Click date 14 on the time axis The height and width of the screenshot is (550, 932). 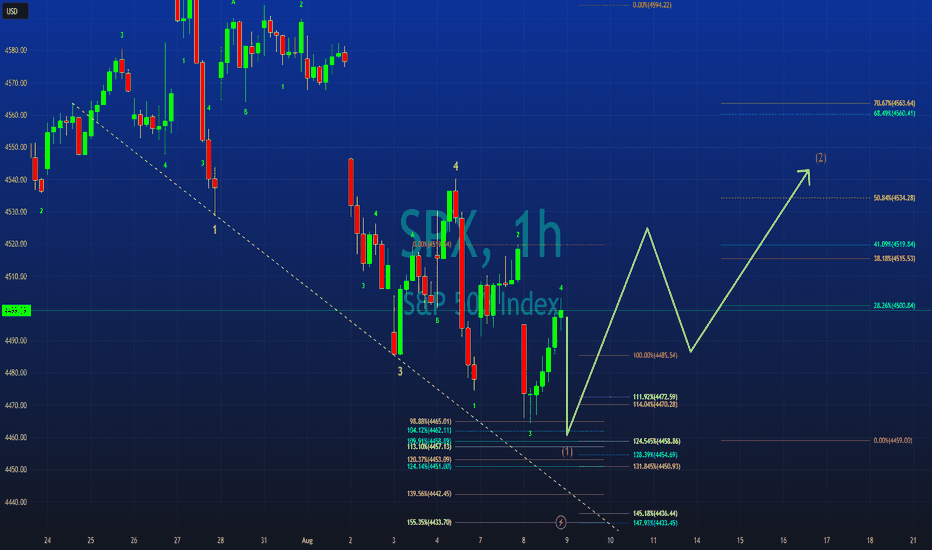click(697, 540)
